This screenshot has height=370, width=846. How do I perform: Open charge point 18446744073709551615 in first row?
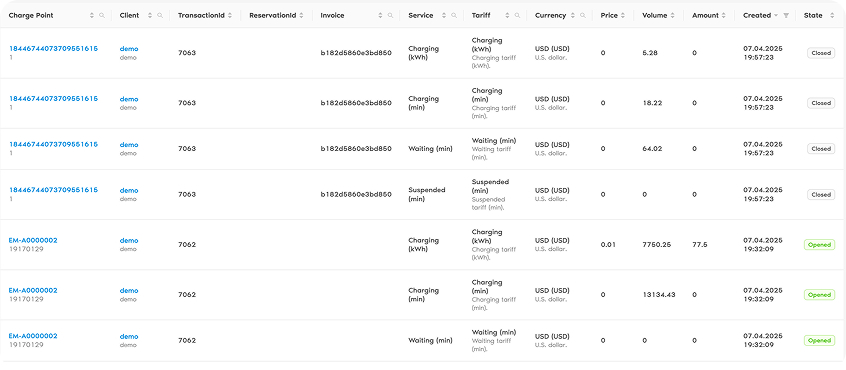click(x=53, y=49)
